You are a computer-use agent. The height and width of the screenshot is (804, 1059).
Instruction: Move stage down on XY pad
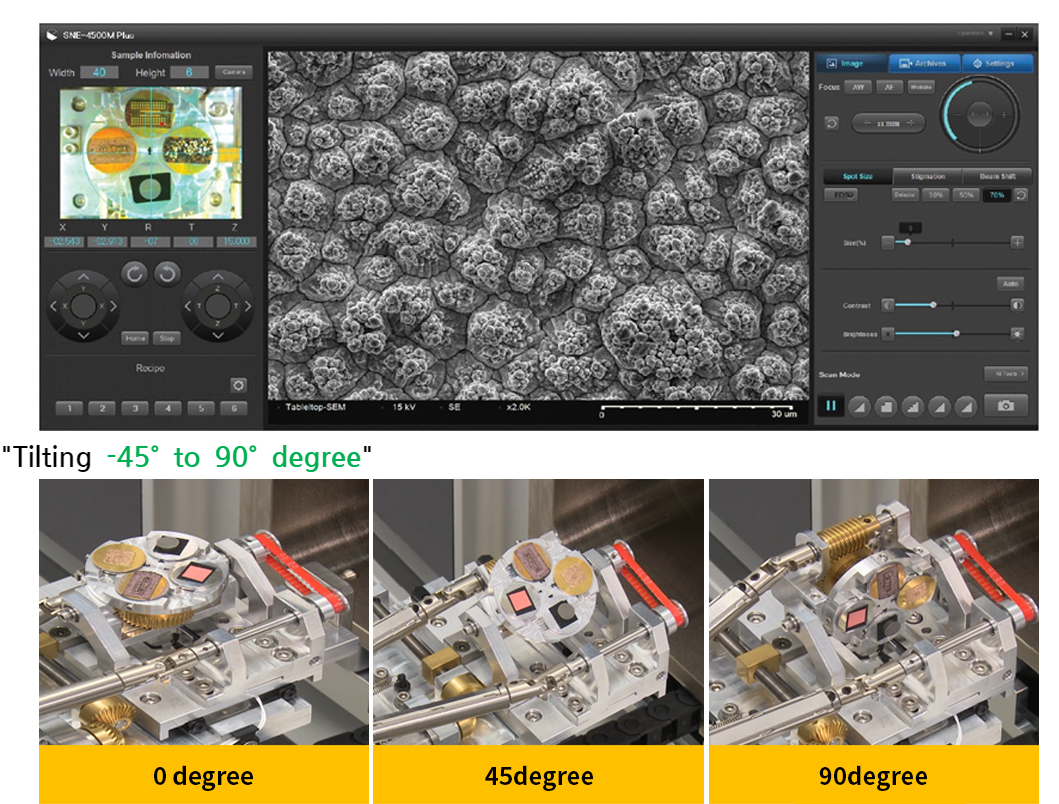click(83, 335)
